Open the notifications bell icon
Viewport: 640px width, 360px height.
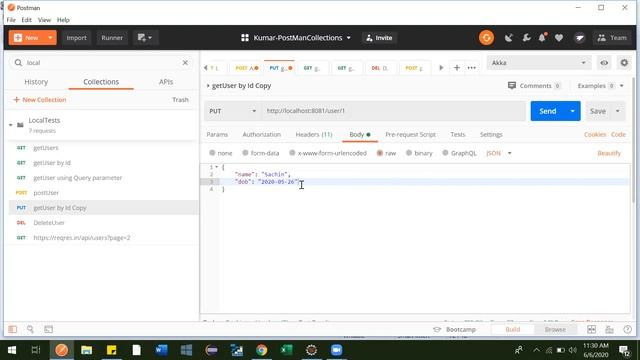point(542,38)
